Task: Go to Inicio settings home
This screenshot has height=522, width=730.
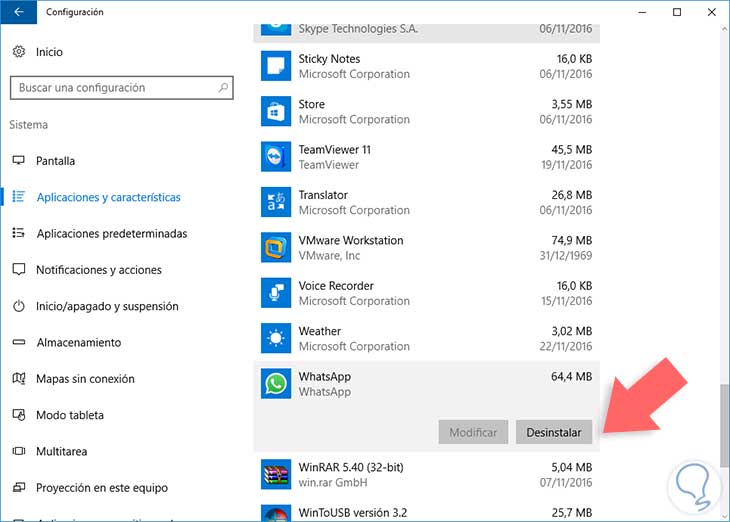Action: [49, 52]
